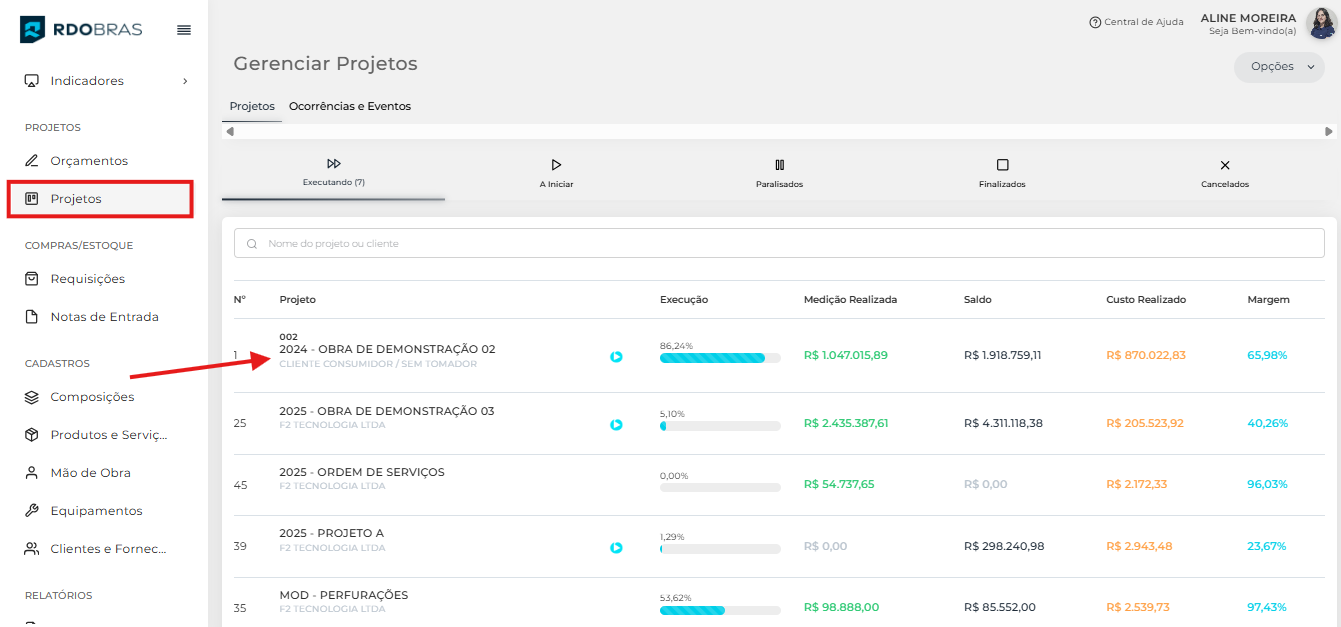Click the user profile avatar picture
Viewport: 1341px width, 627px height.
pyautogui.click(x=1320, y=23)
